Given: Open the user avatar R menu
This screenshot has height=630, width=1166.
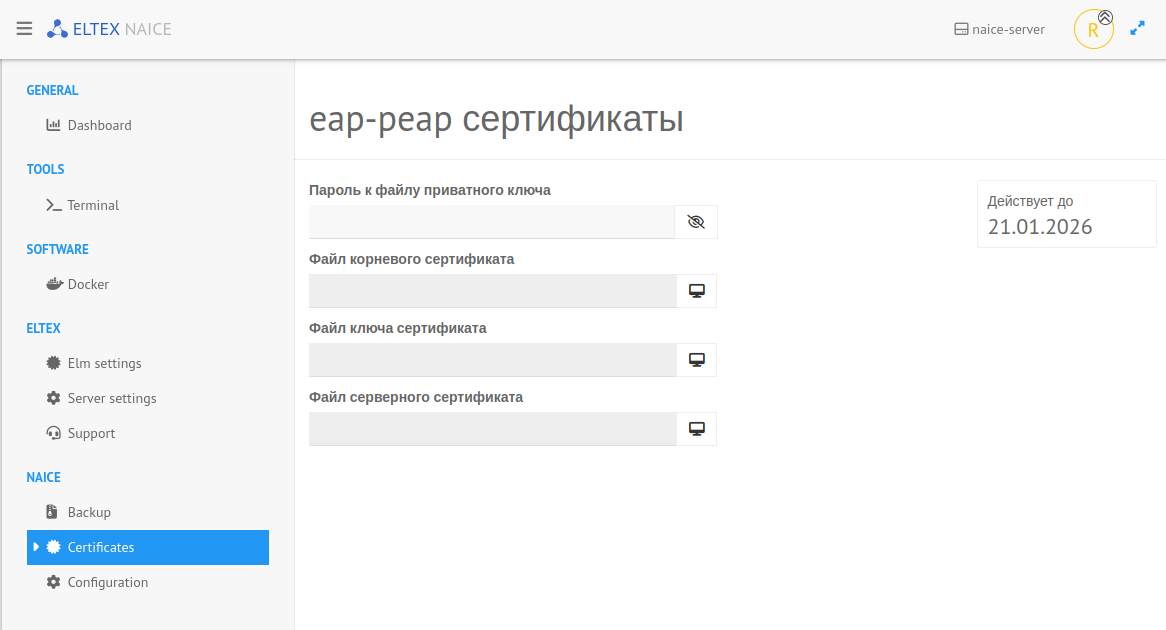Looking at the screenshot, I should pyautogui.click(x=1093, y=30).
